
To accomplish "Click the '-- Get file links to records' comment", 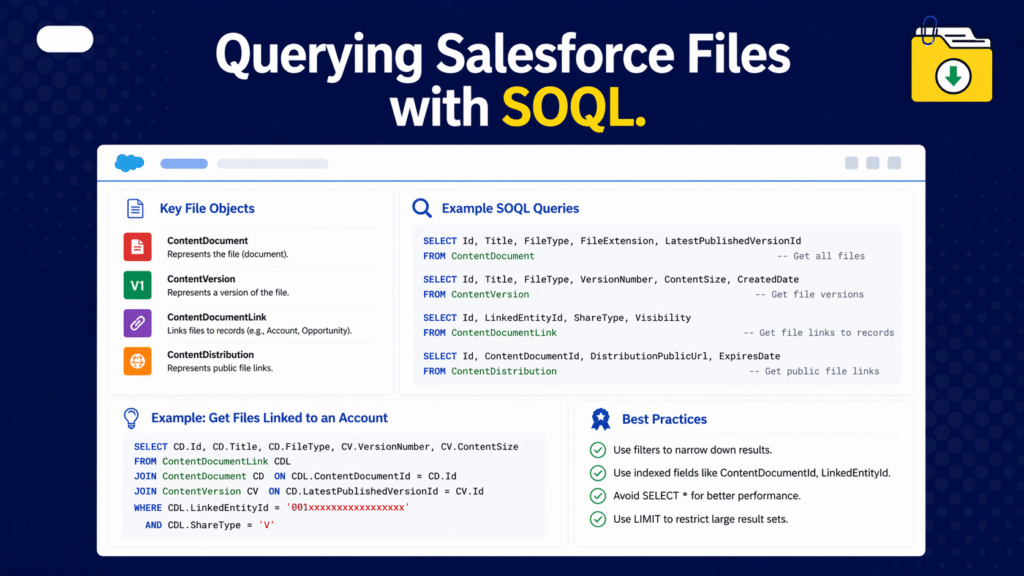I will click(819, 332).
